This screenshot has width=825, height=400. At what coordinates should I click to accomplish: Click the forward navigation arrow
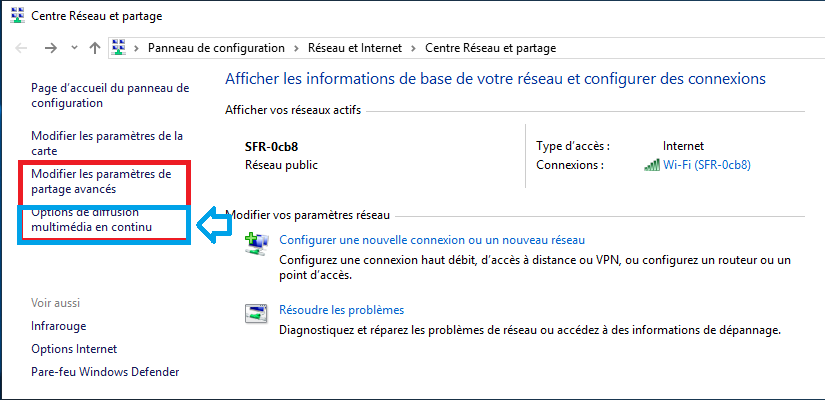click(50, 48)
